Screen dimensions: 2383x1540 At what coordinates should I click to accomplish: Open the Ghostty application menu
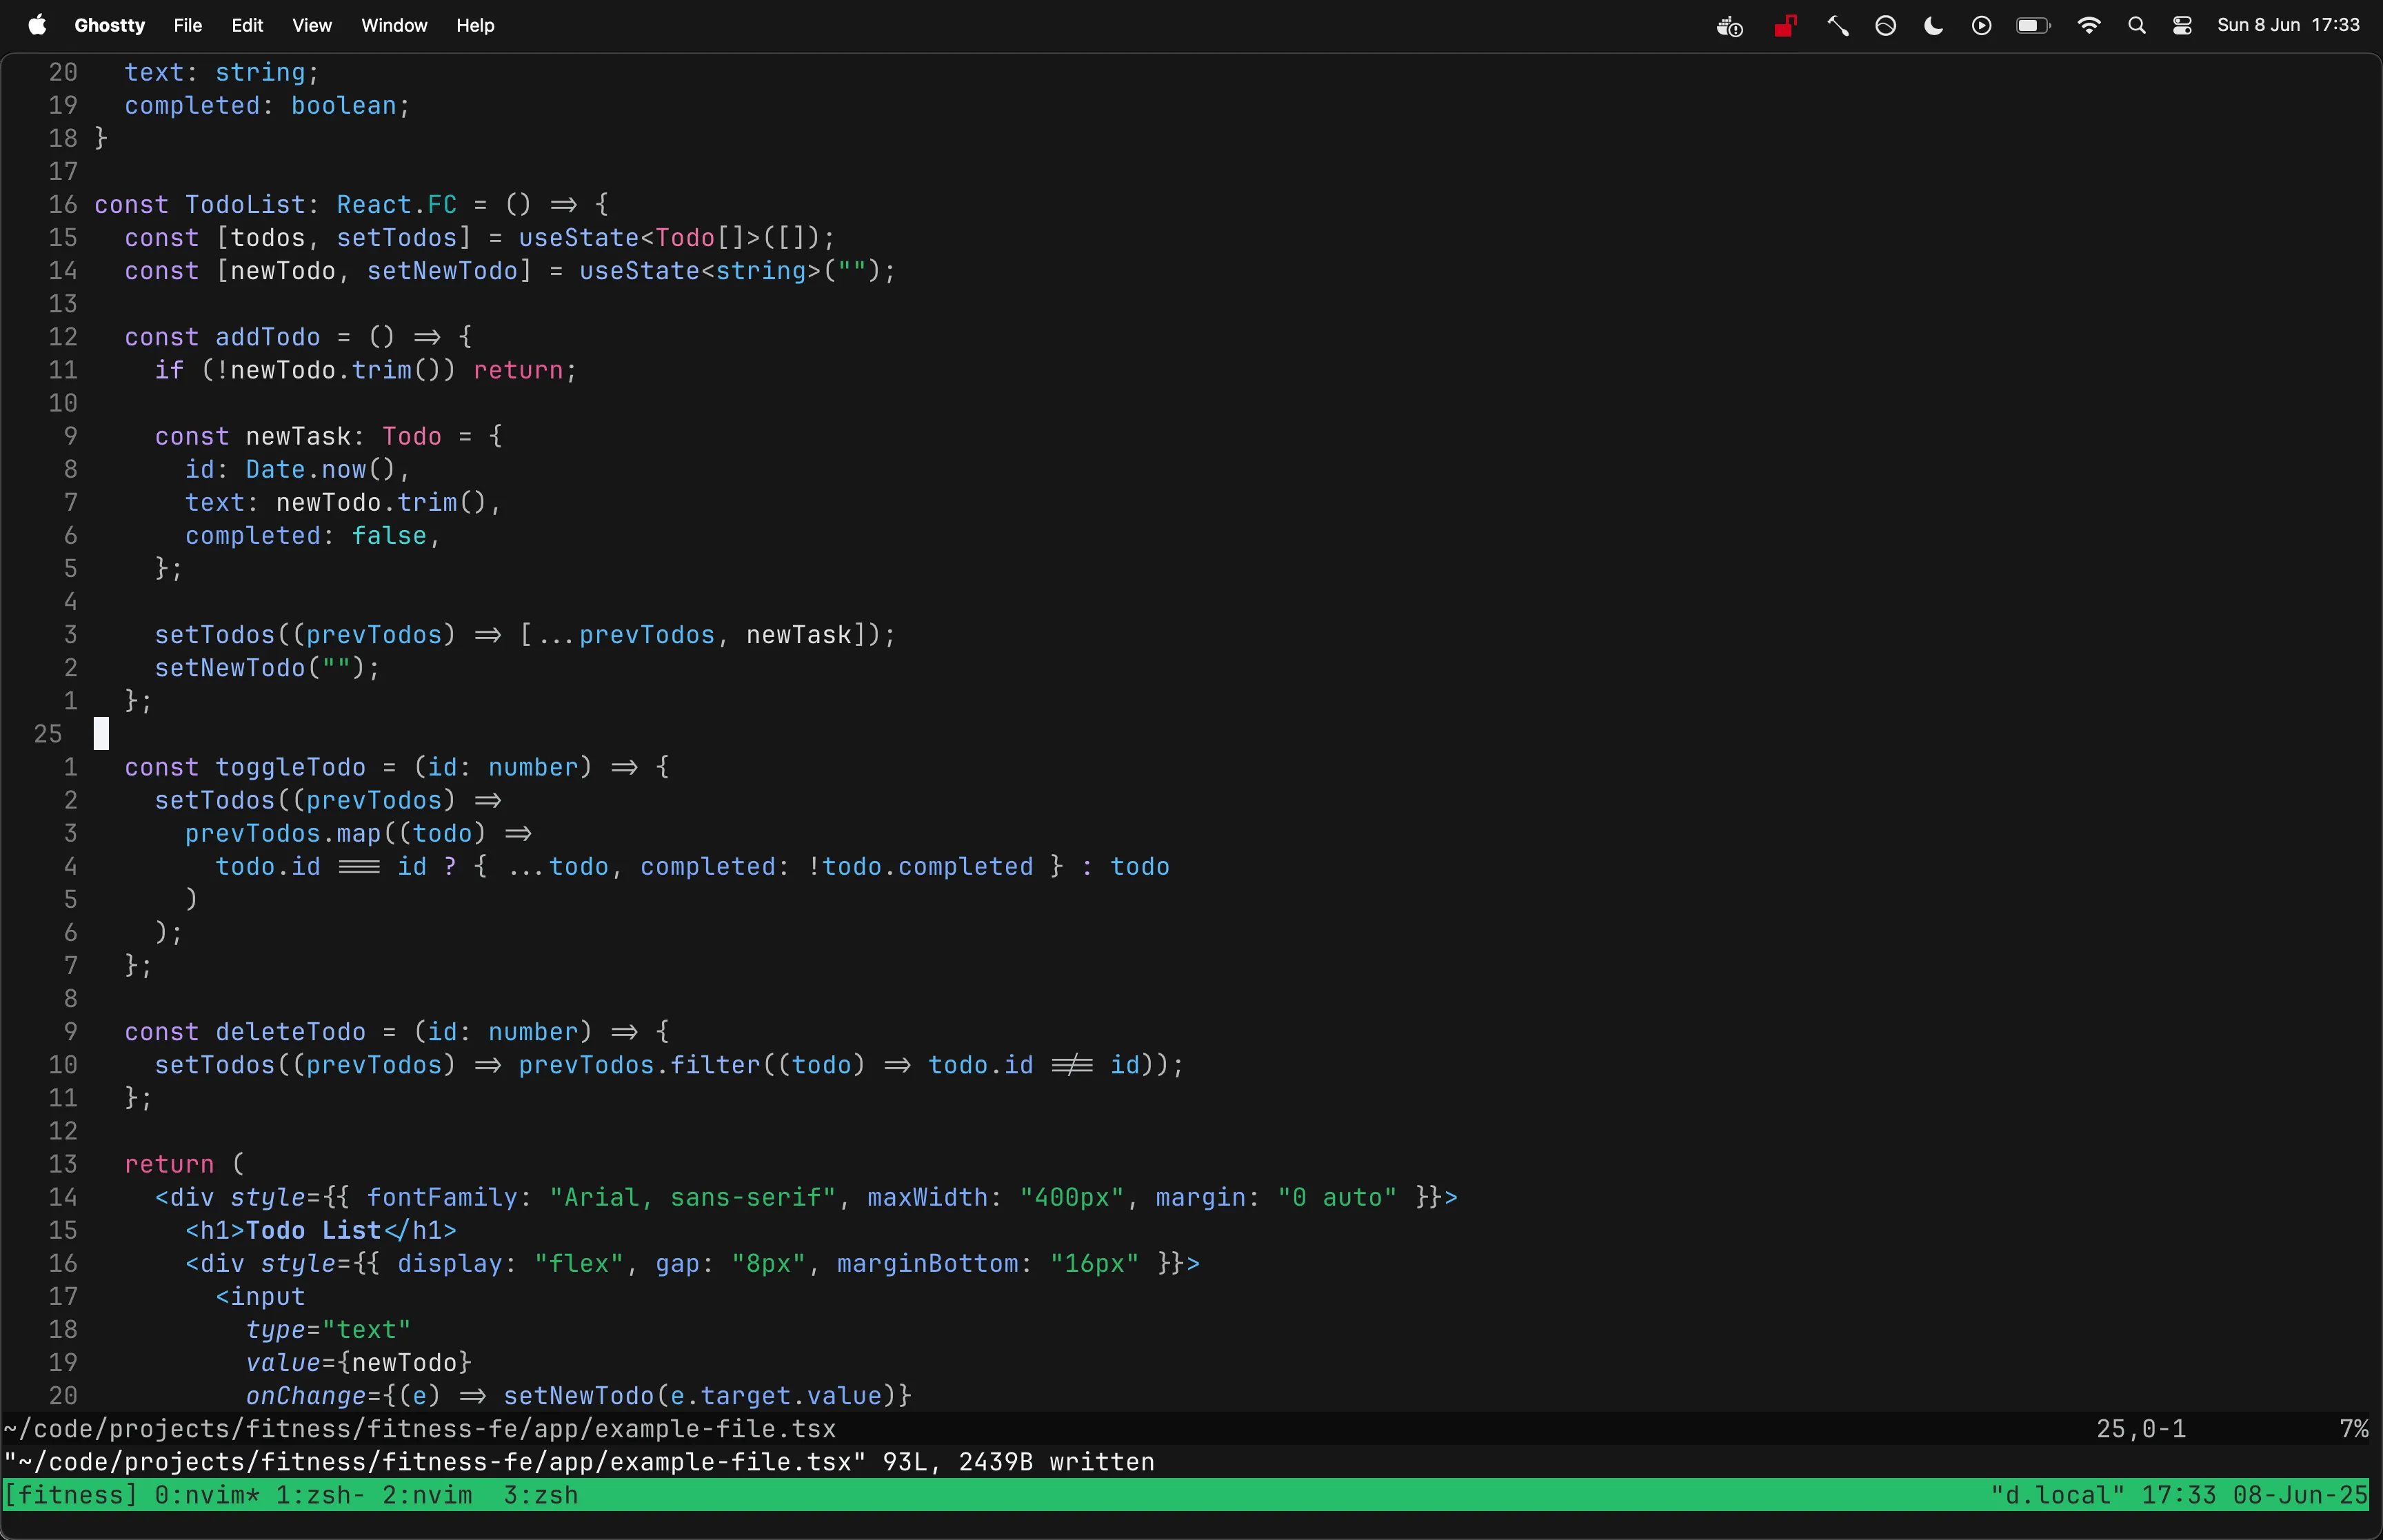point(109,25)
